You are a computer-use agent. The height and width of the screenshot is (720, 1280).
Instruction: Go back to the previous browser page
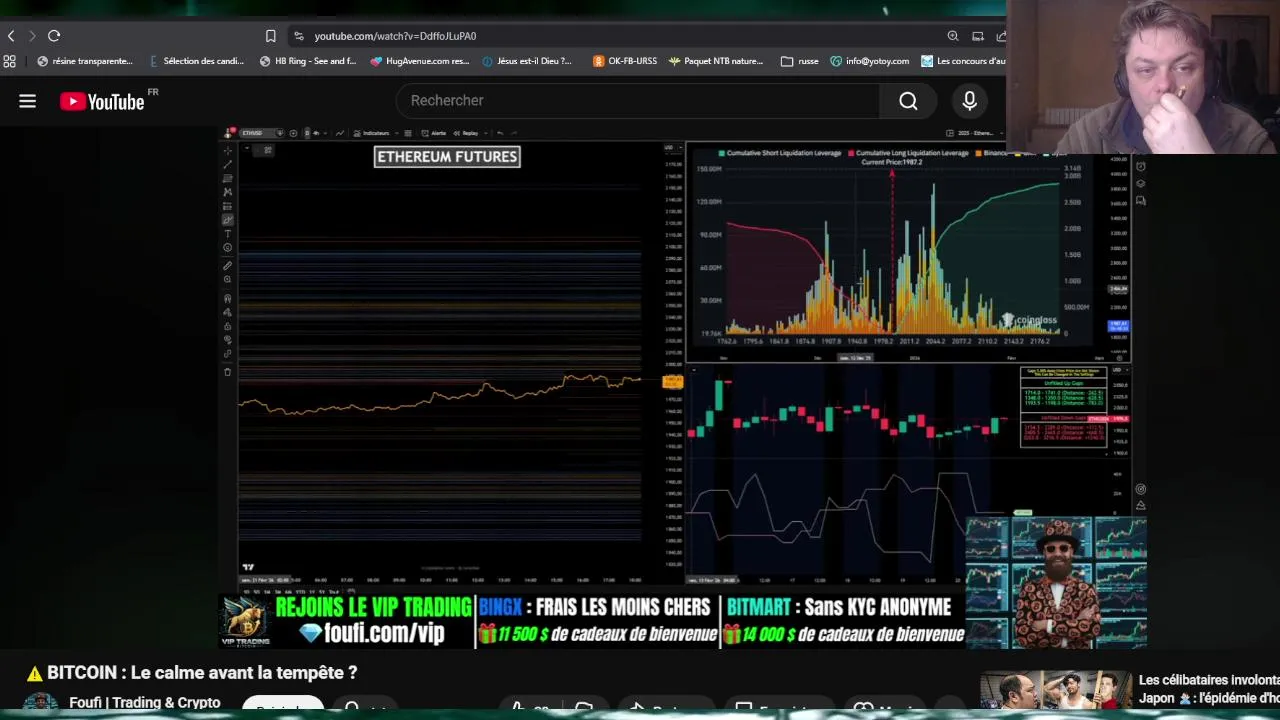(11, 36)
